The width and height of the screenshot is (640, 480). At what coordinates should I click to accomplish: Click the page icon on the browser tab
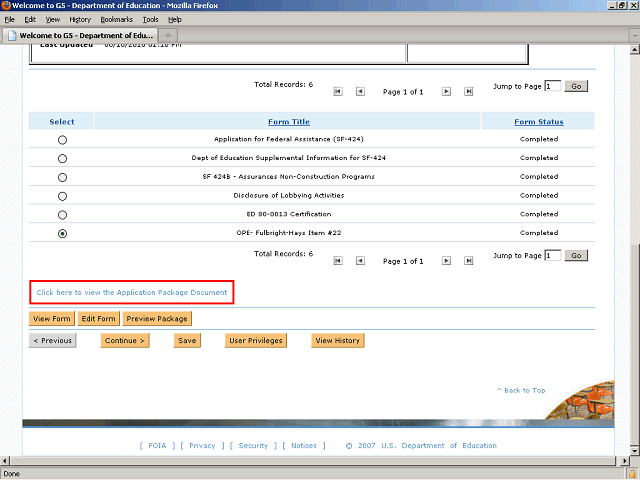(x=12, y=36)
